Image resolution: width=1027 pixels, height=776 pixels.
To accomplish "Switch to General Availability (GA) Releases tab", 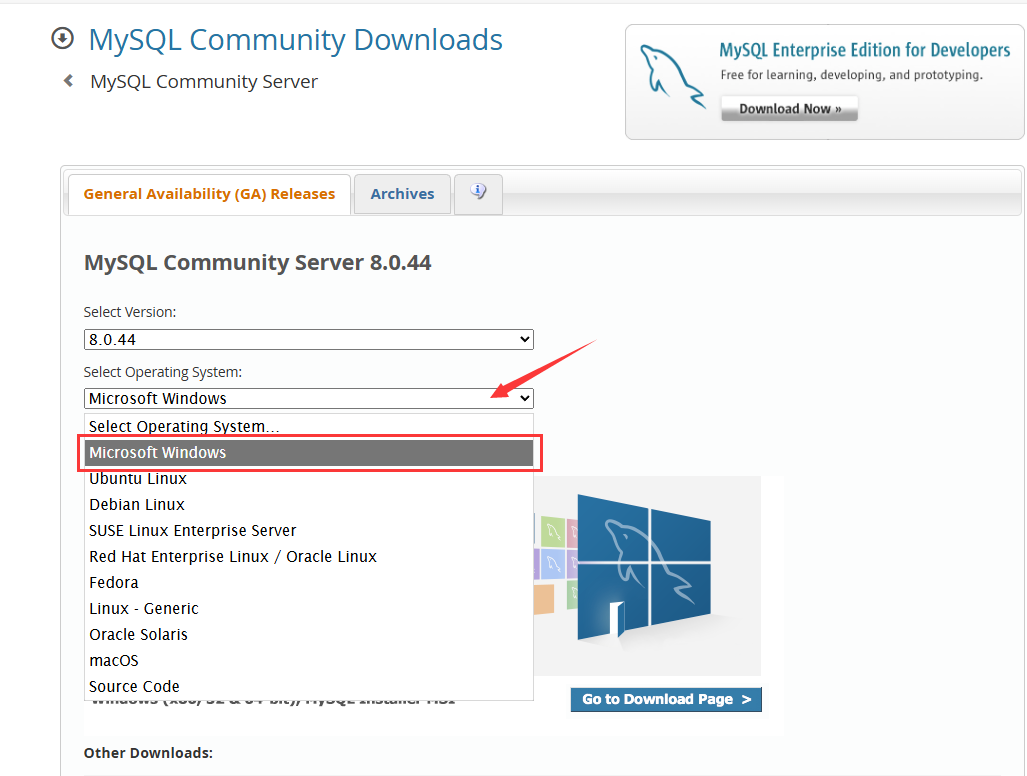I will tap(209, 194).
